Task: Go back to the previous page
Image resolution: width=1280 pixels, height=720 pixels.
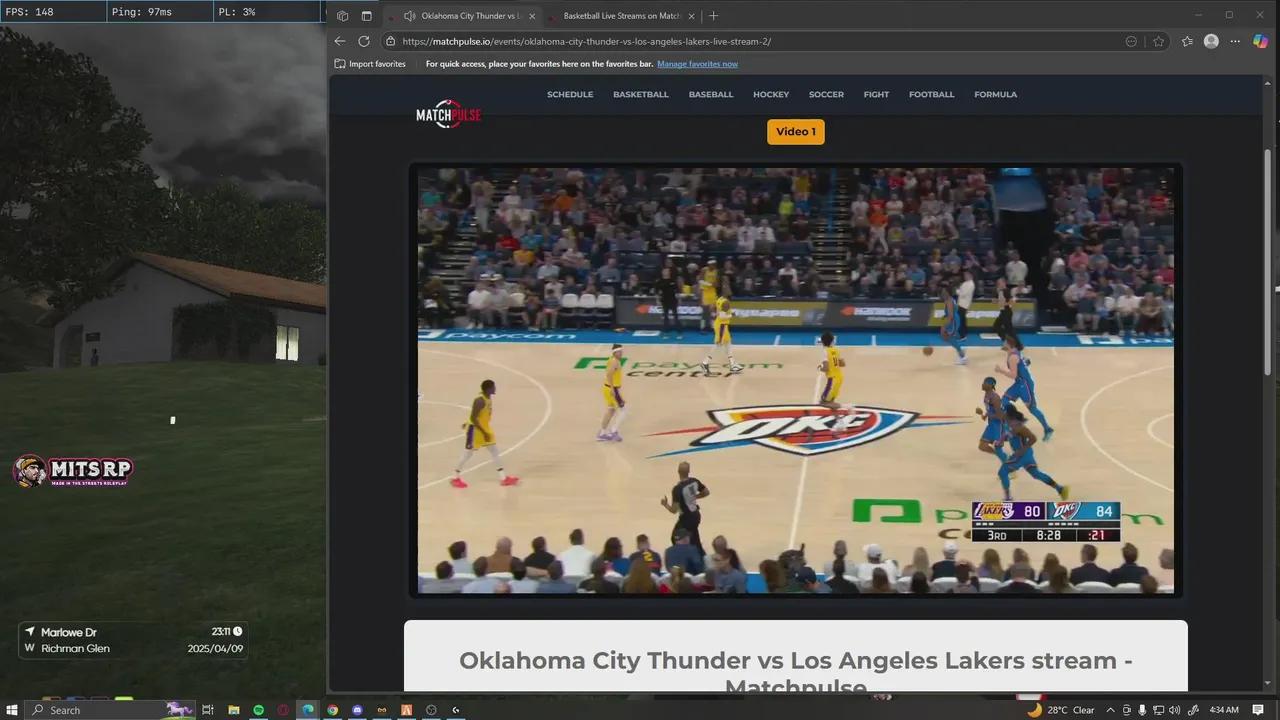Action: point(340,41)
